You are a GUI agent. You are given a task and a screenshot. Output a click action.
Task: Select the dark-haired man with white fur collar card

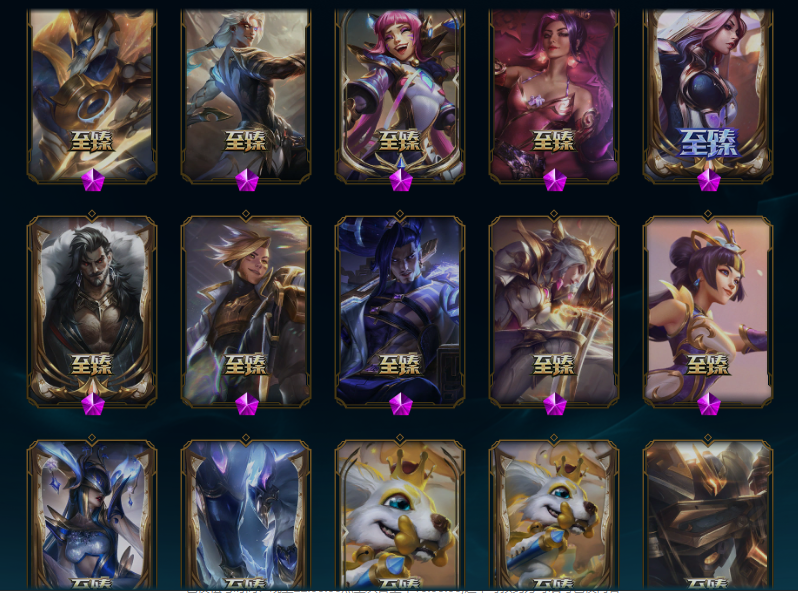click(92, 311)
